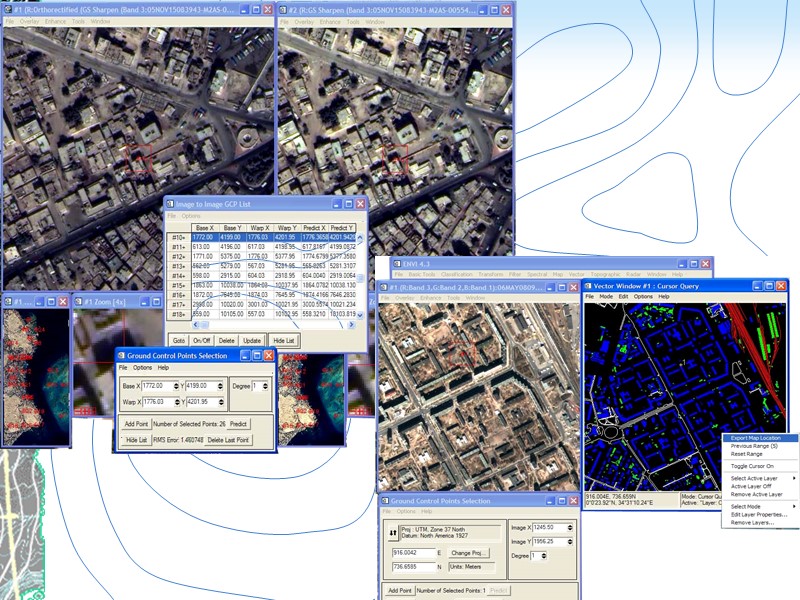Click the Image to Image GCP List title icon
Screen dimensions: 800x600
pos(170,204)
